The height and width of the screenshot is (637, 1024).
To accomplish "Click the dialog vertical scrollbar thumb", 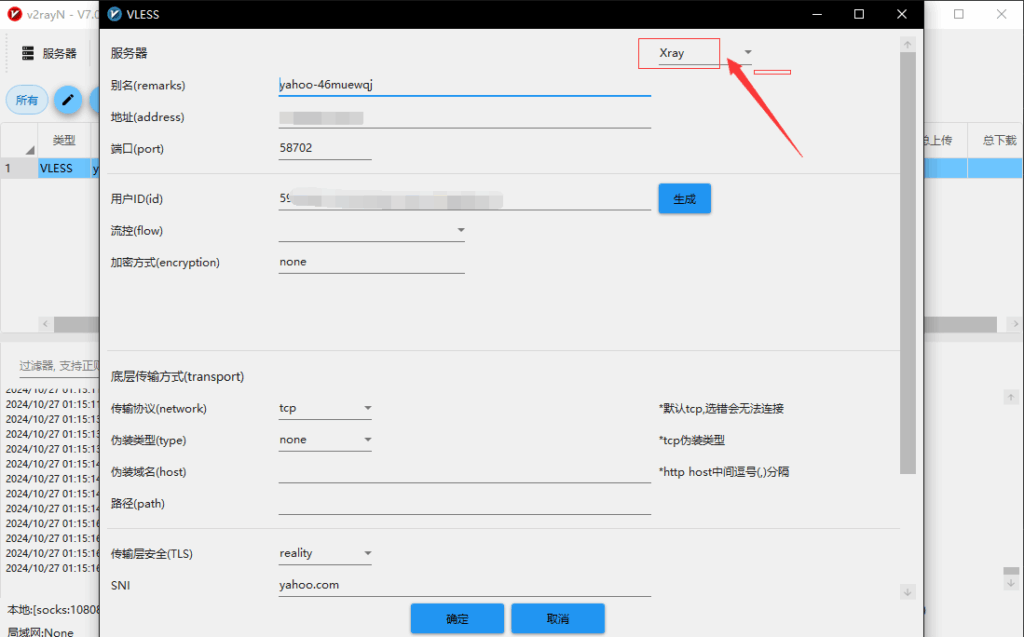I will pyautogui.click(x=908, y=262).
